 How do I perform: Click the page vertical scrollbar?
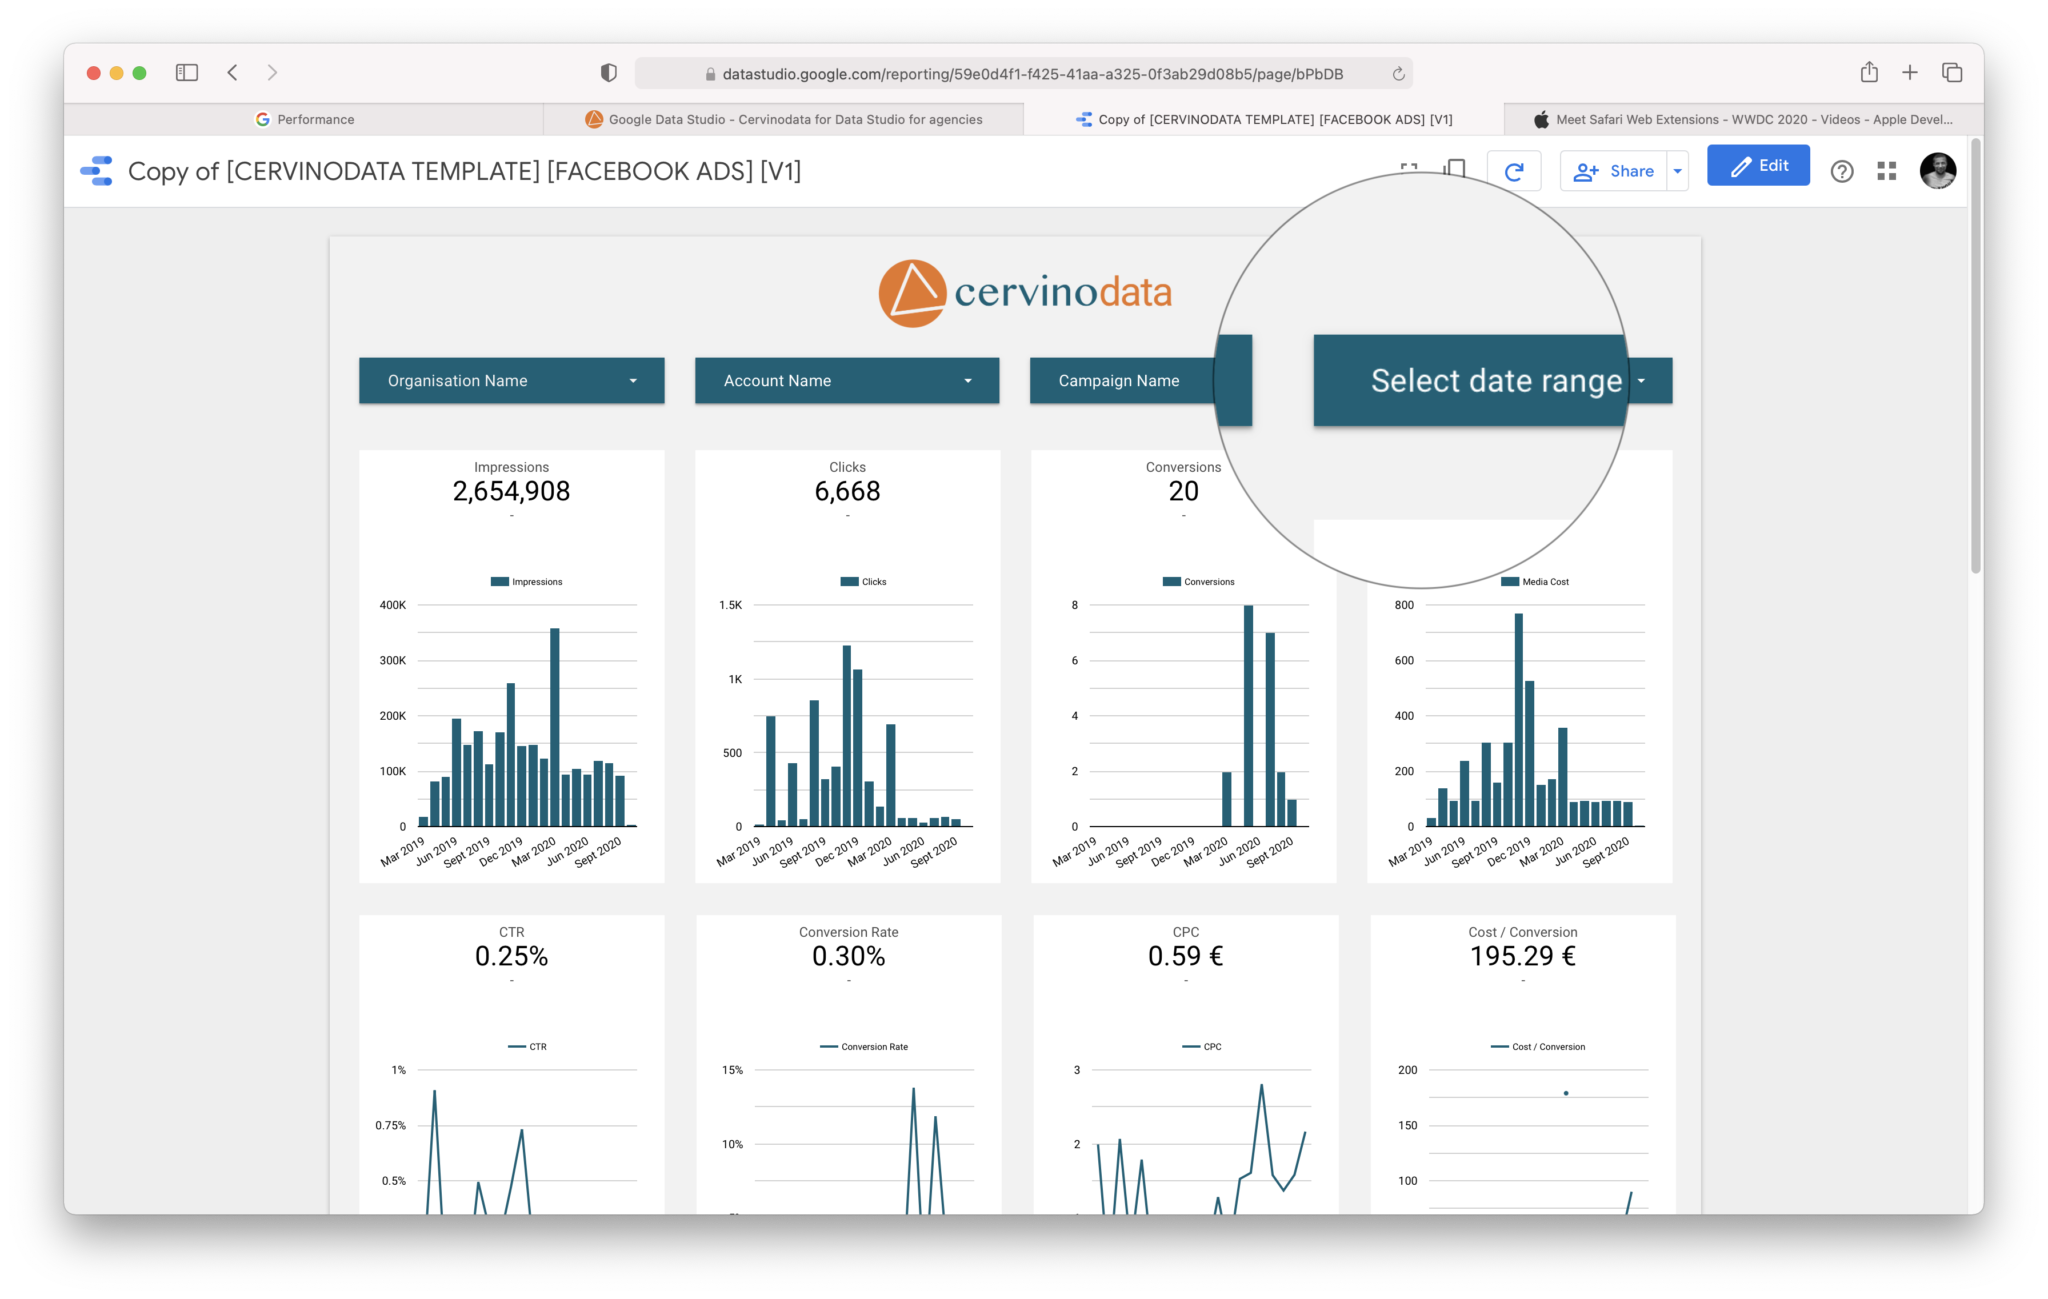1976,356
